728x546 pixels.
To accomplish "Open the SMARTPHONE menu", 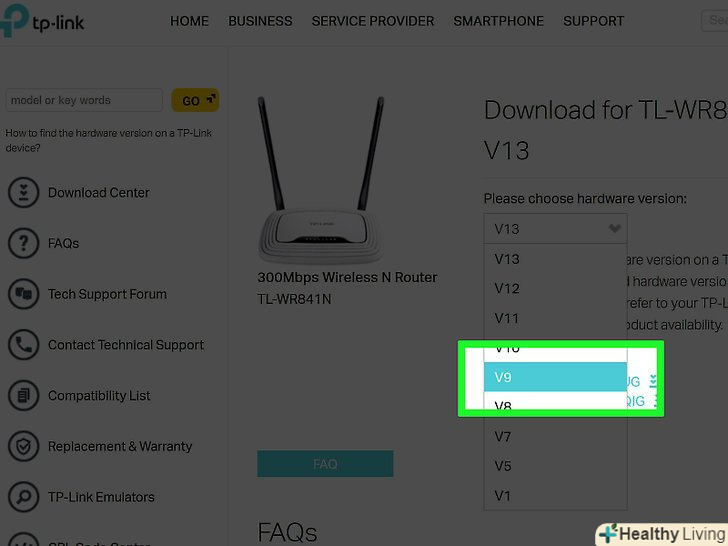I will click(499, 21).
